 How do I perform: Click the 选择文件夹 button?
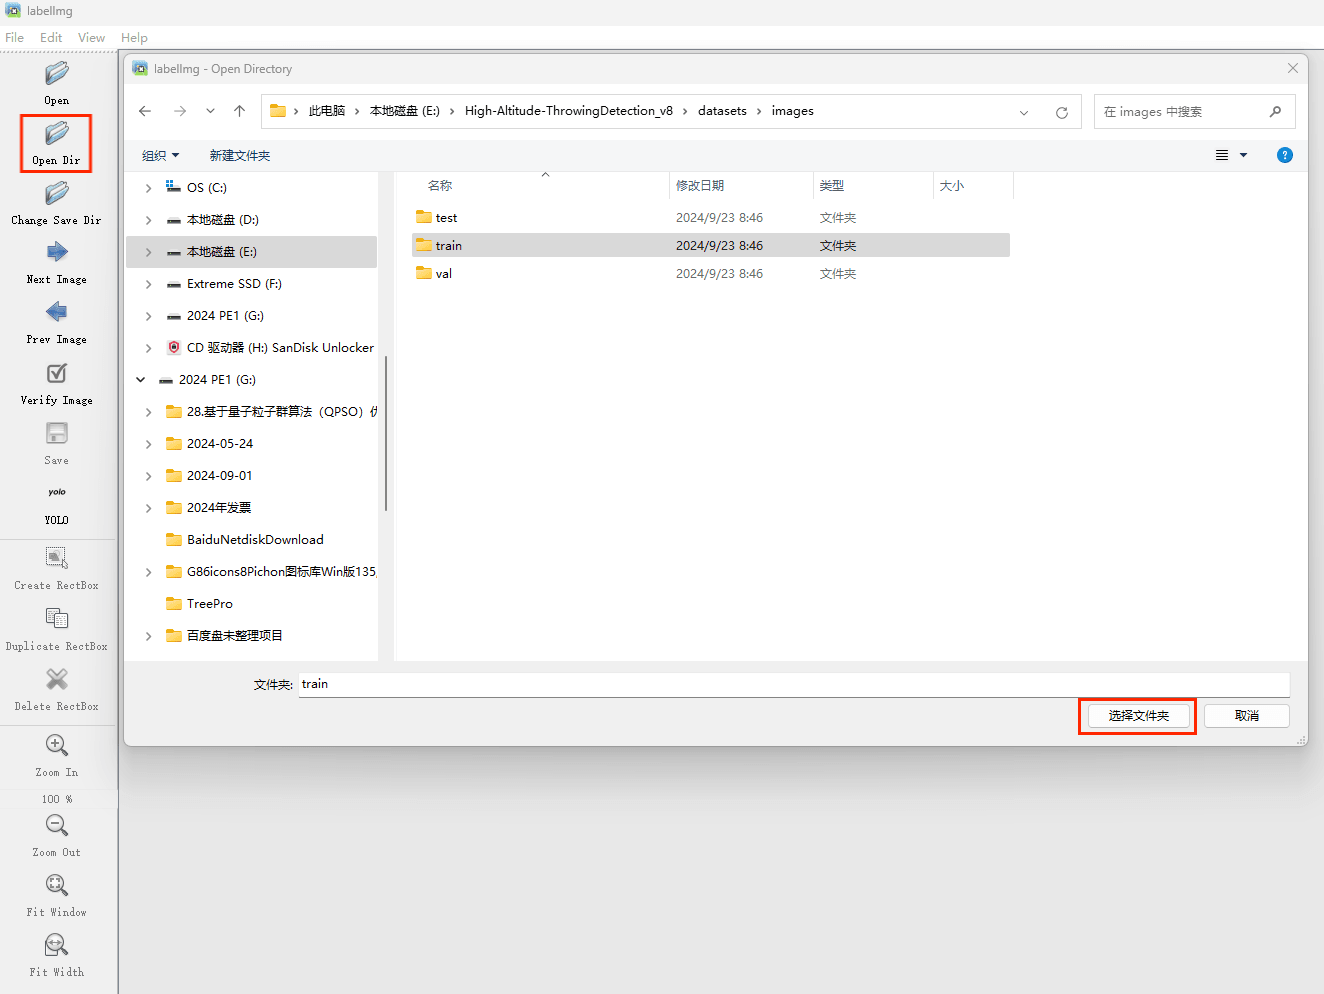pos(1138,716)
